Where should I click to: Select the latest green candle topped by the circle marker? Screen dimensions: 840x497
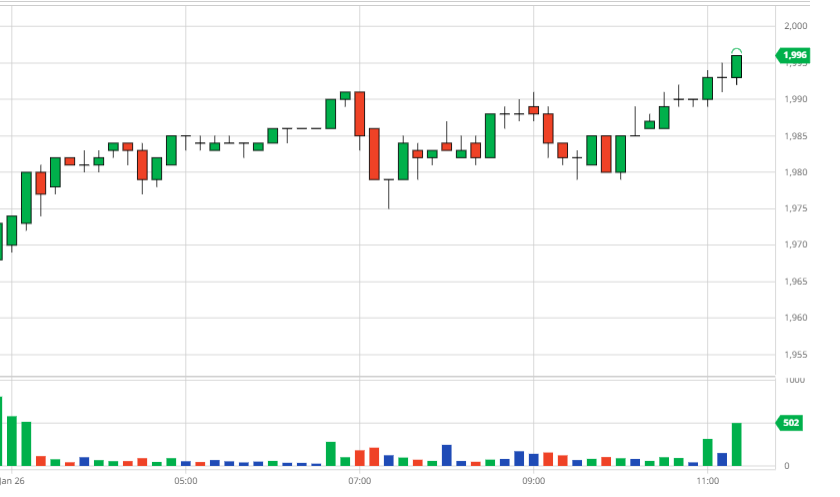click(x=737, y=66)
